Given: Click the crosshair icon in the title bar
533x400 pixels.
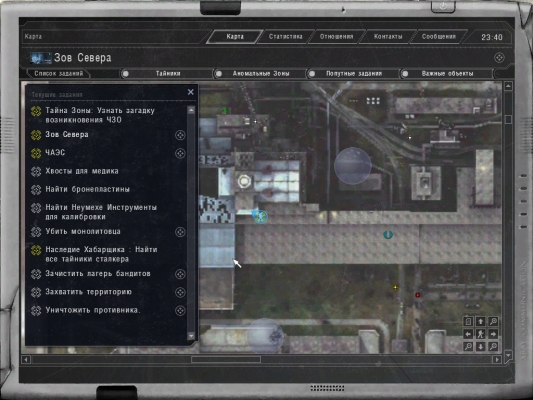Looking at the screenshot, I should pyautogui.click(x=499, y=58).
